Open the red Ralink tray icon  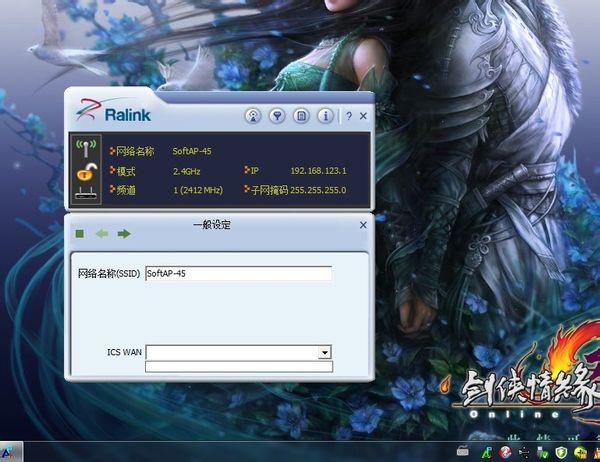pyautogui.click(x=505, y=453)
